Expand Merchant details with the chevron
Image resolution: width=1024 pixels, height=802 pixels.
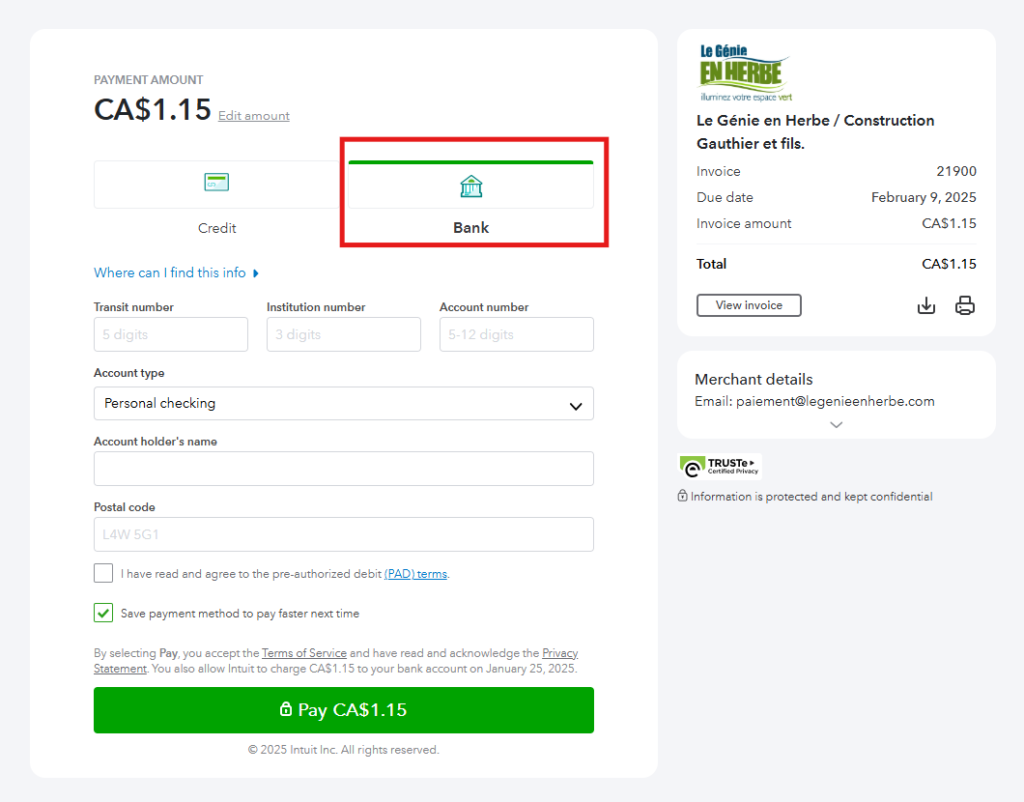pyautogui.click(x=836, y=425)
